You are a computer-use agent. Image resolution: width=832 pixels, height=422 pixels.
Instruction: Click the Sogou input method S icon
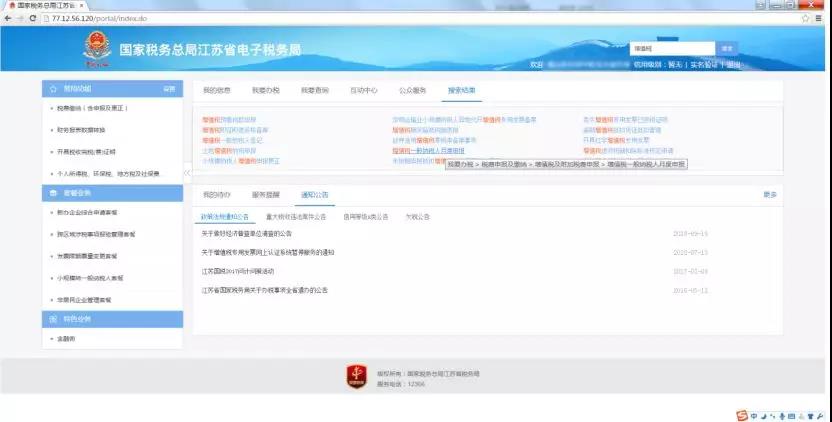(x=742, y=416)
